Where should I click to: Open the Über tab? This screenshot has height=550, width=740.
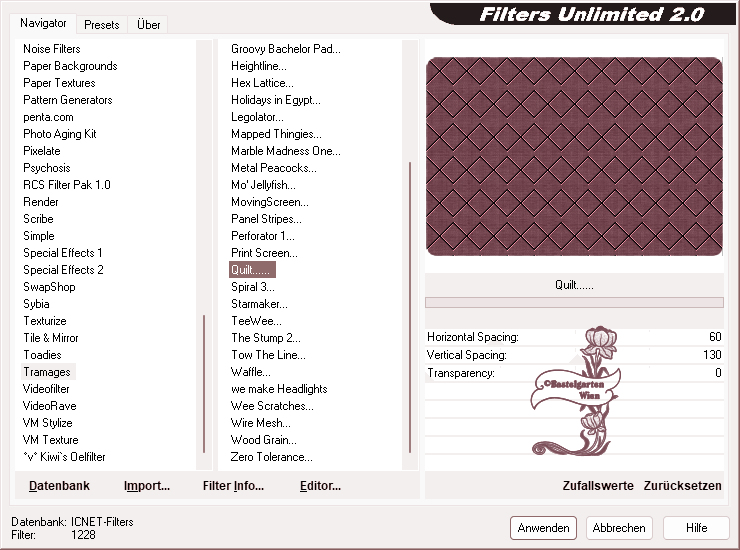(148, 25)
